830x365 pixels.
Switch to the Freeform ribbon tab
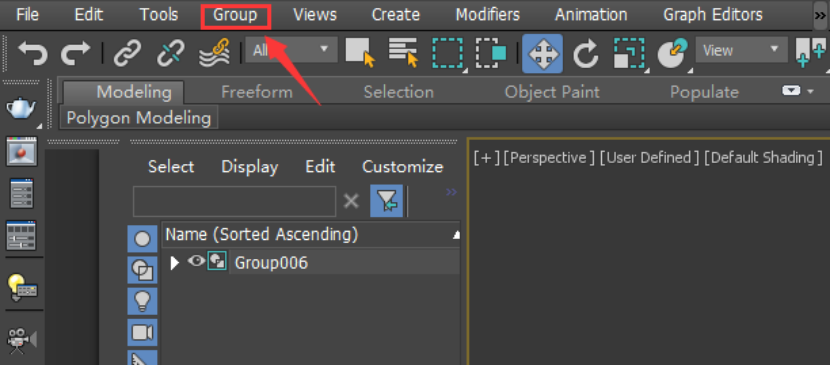click(x=257, y=92)
